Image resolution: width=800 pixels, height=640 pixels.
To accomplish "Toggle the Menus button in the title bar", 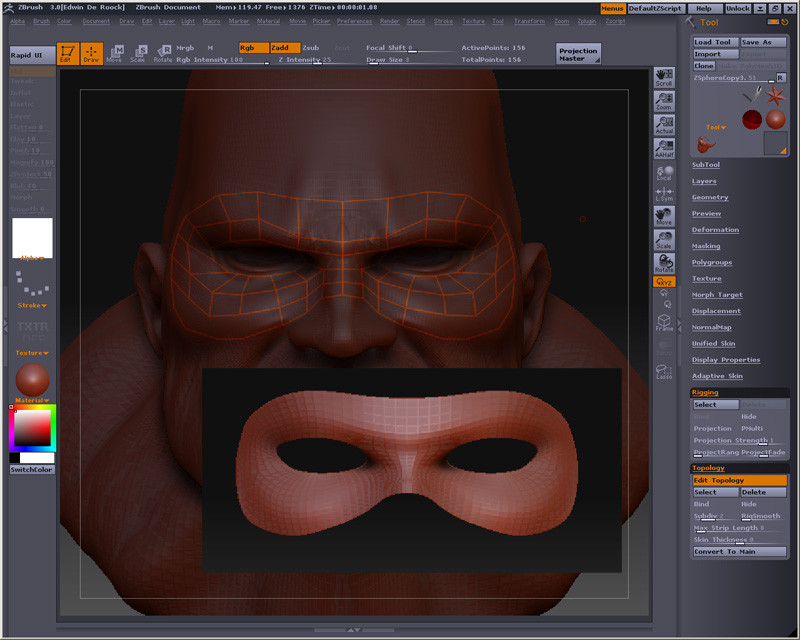I will pos(612,8).
